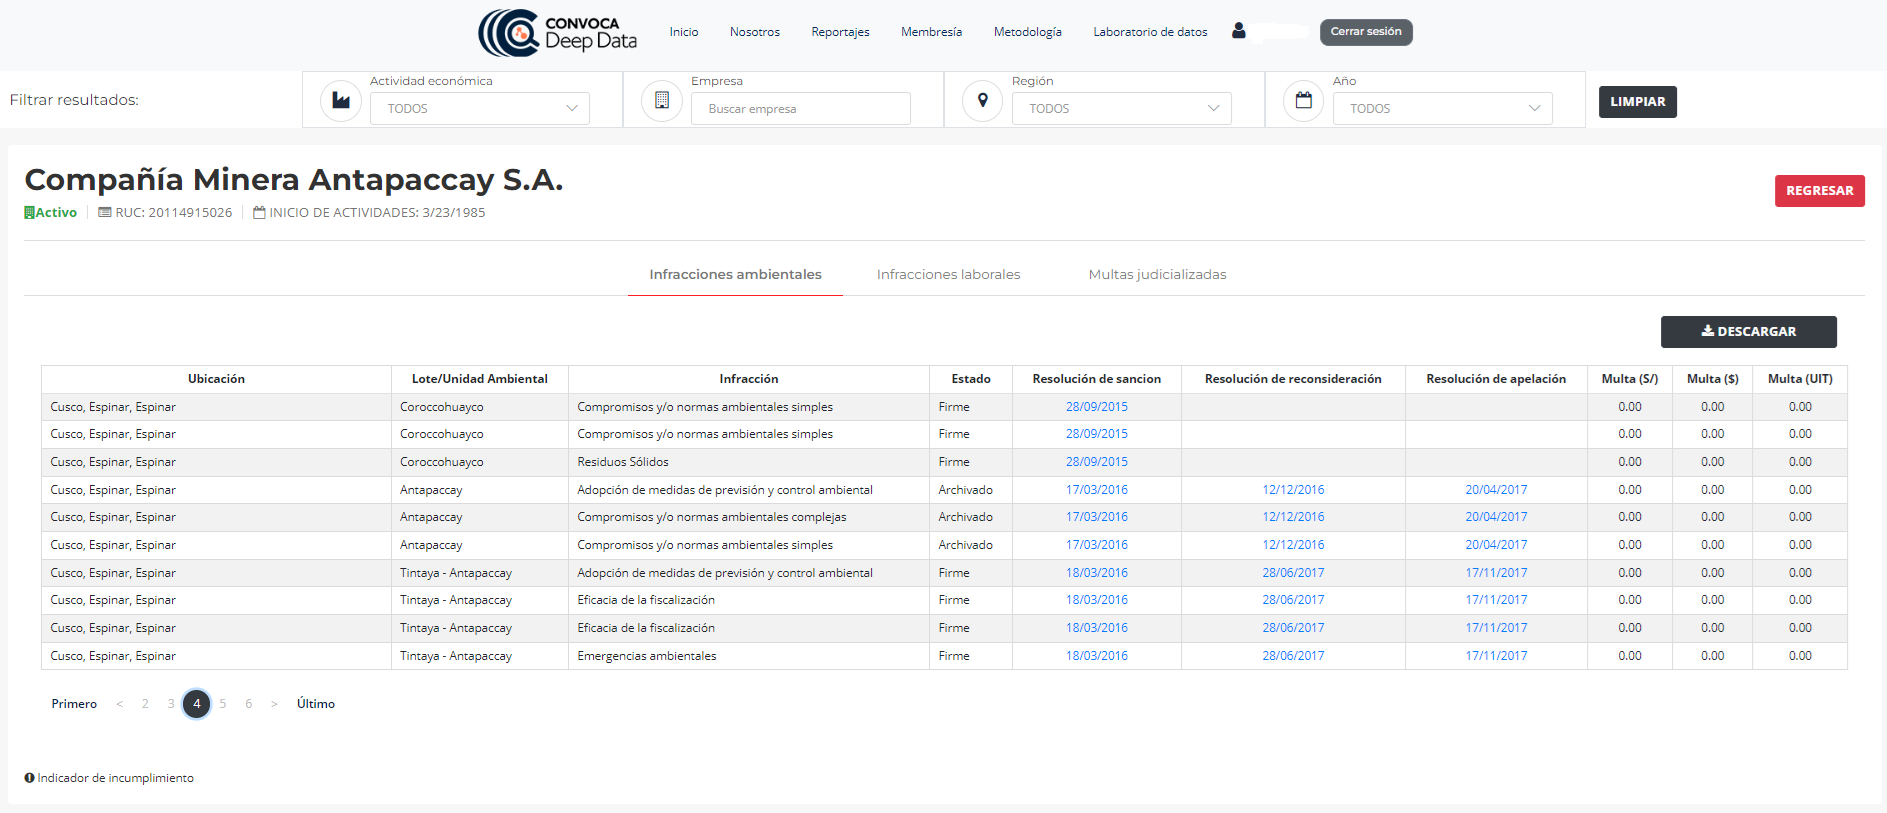Open sanction resolution 18/03/2016 in Emergencias ambientales row

[x=1097, y=656]
